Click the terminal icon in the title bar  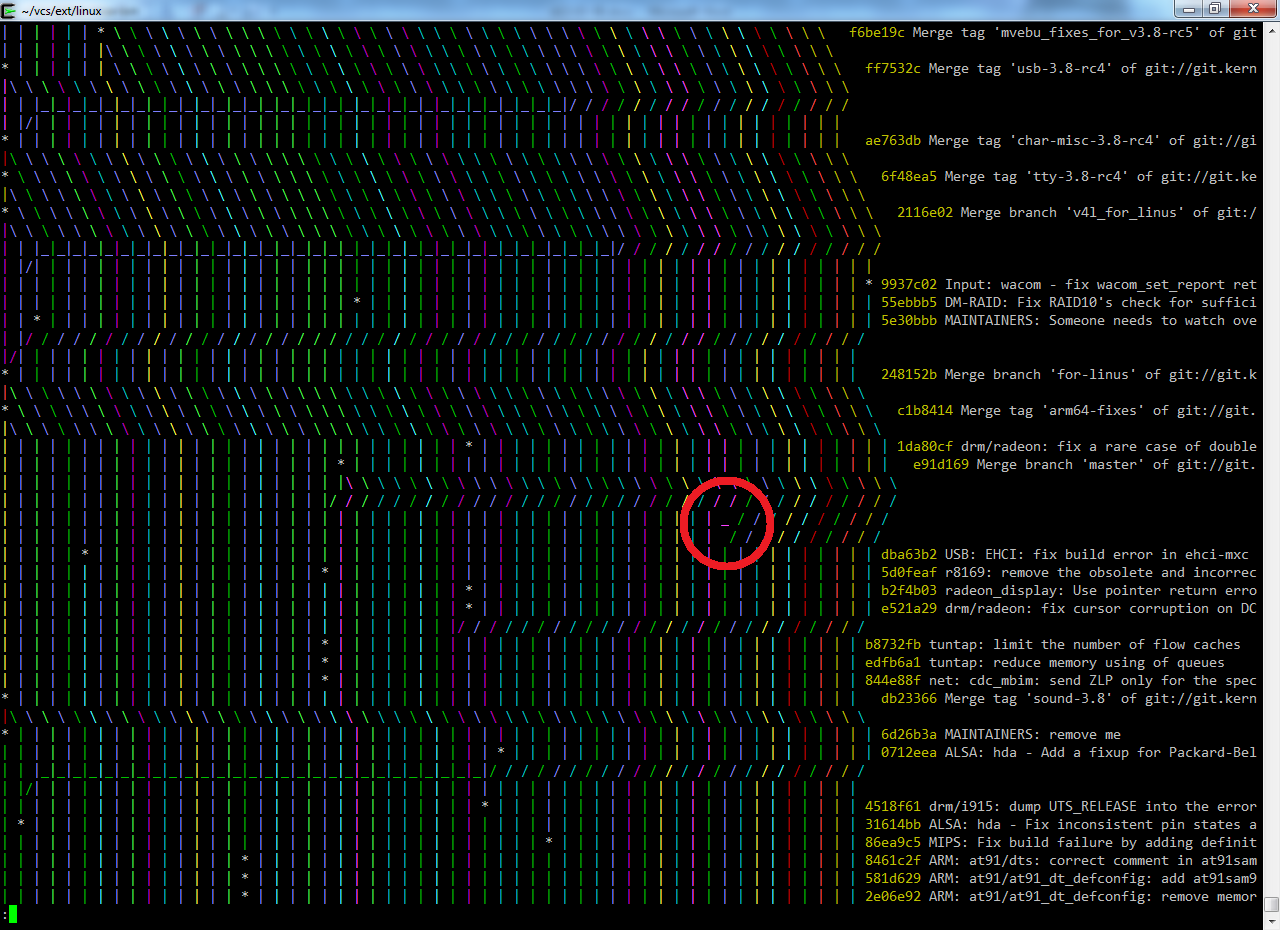[9, 10]
